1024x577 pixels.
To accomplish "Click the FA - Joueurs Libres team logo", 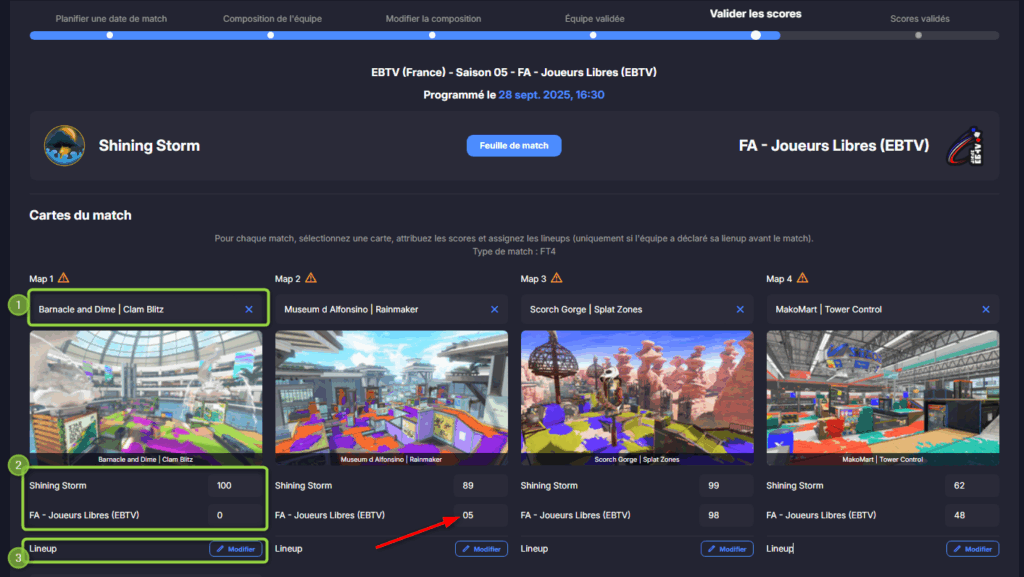I will [963, 145].
